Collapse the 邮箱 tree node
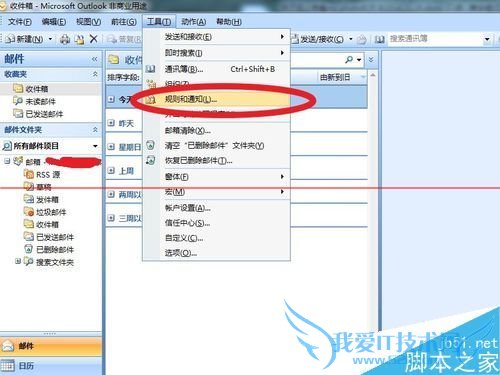Screen dimensions: 500x375 (x=7, y=161)
